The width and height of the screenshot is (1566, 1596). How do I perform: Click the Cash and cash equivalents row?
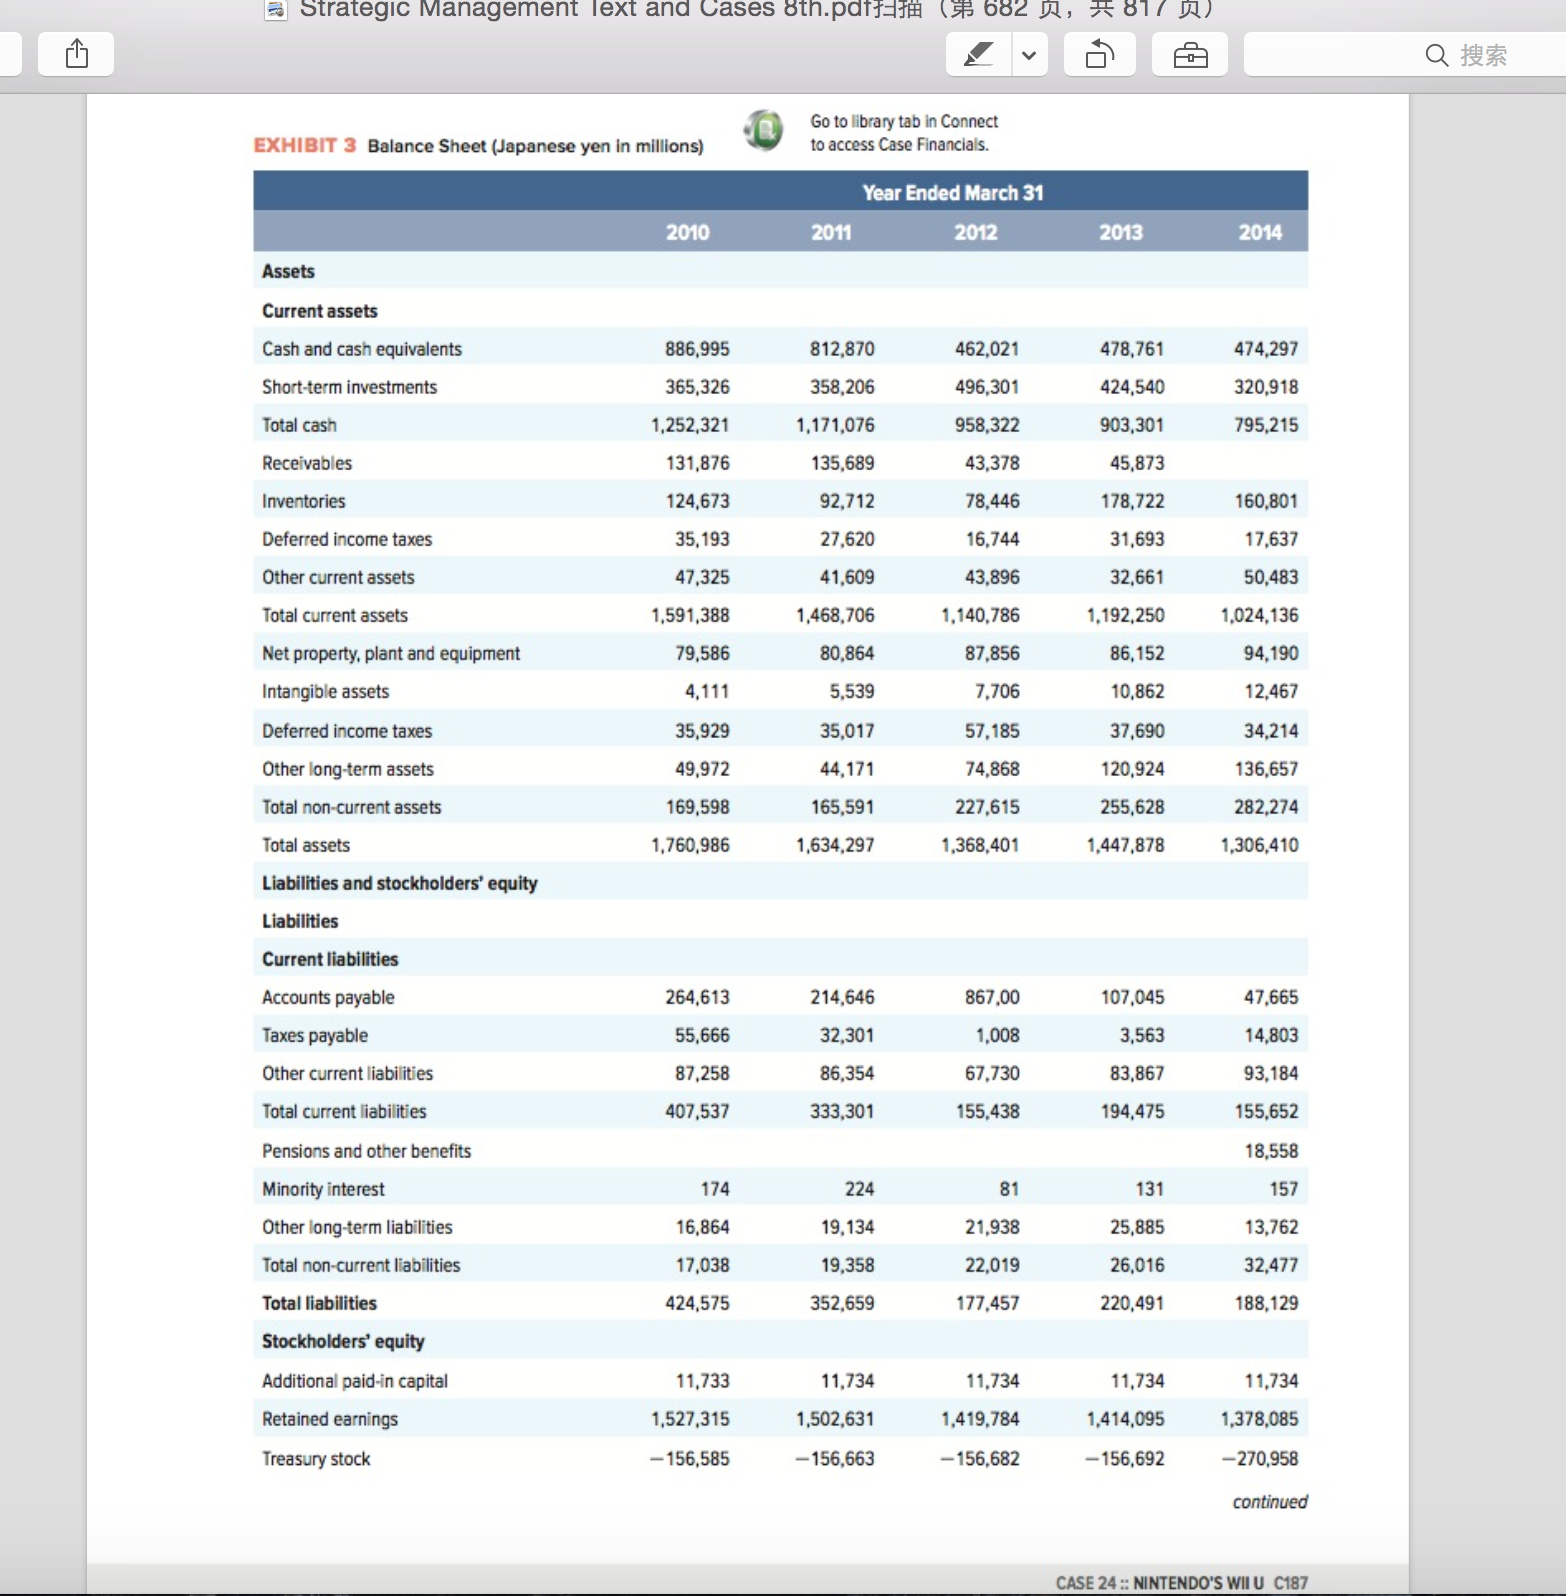pos(780,349)
